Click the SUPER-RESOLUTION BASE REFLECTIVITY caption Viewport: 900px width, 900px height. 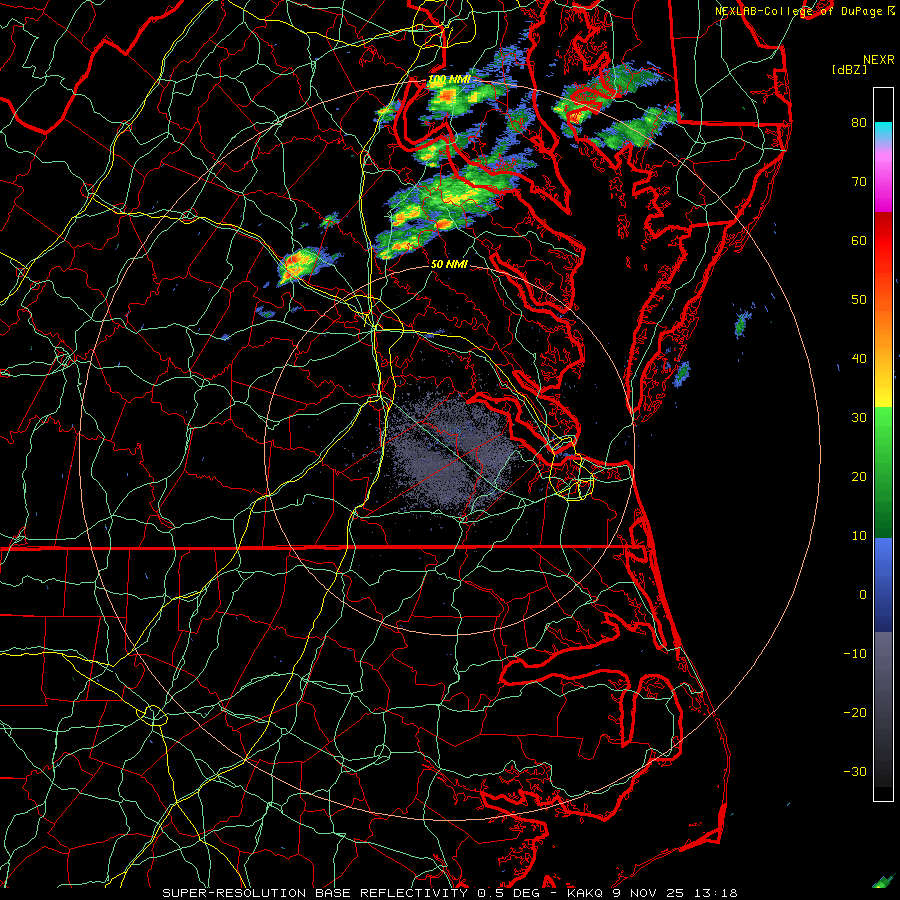coord(315,893)
